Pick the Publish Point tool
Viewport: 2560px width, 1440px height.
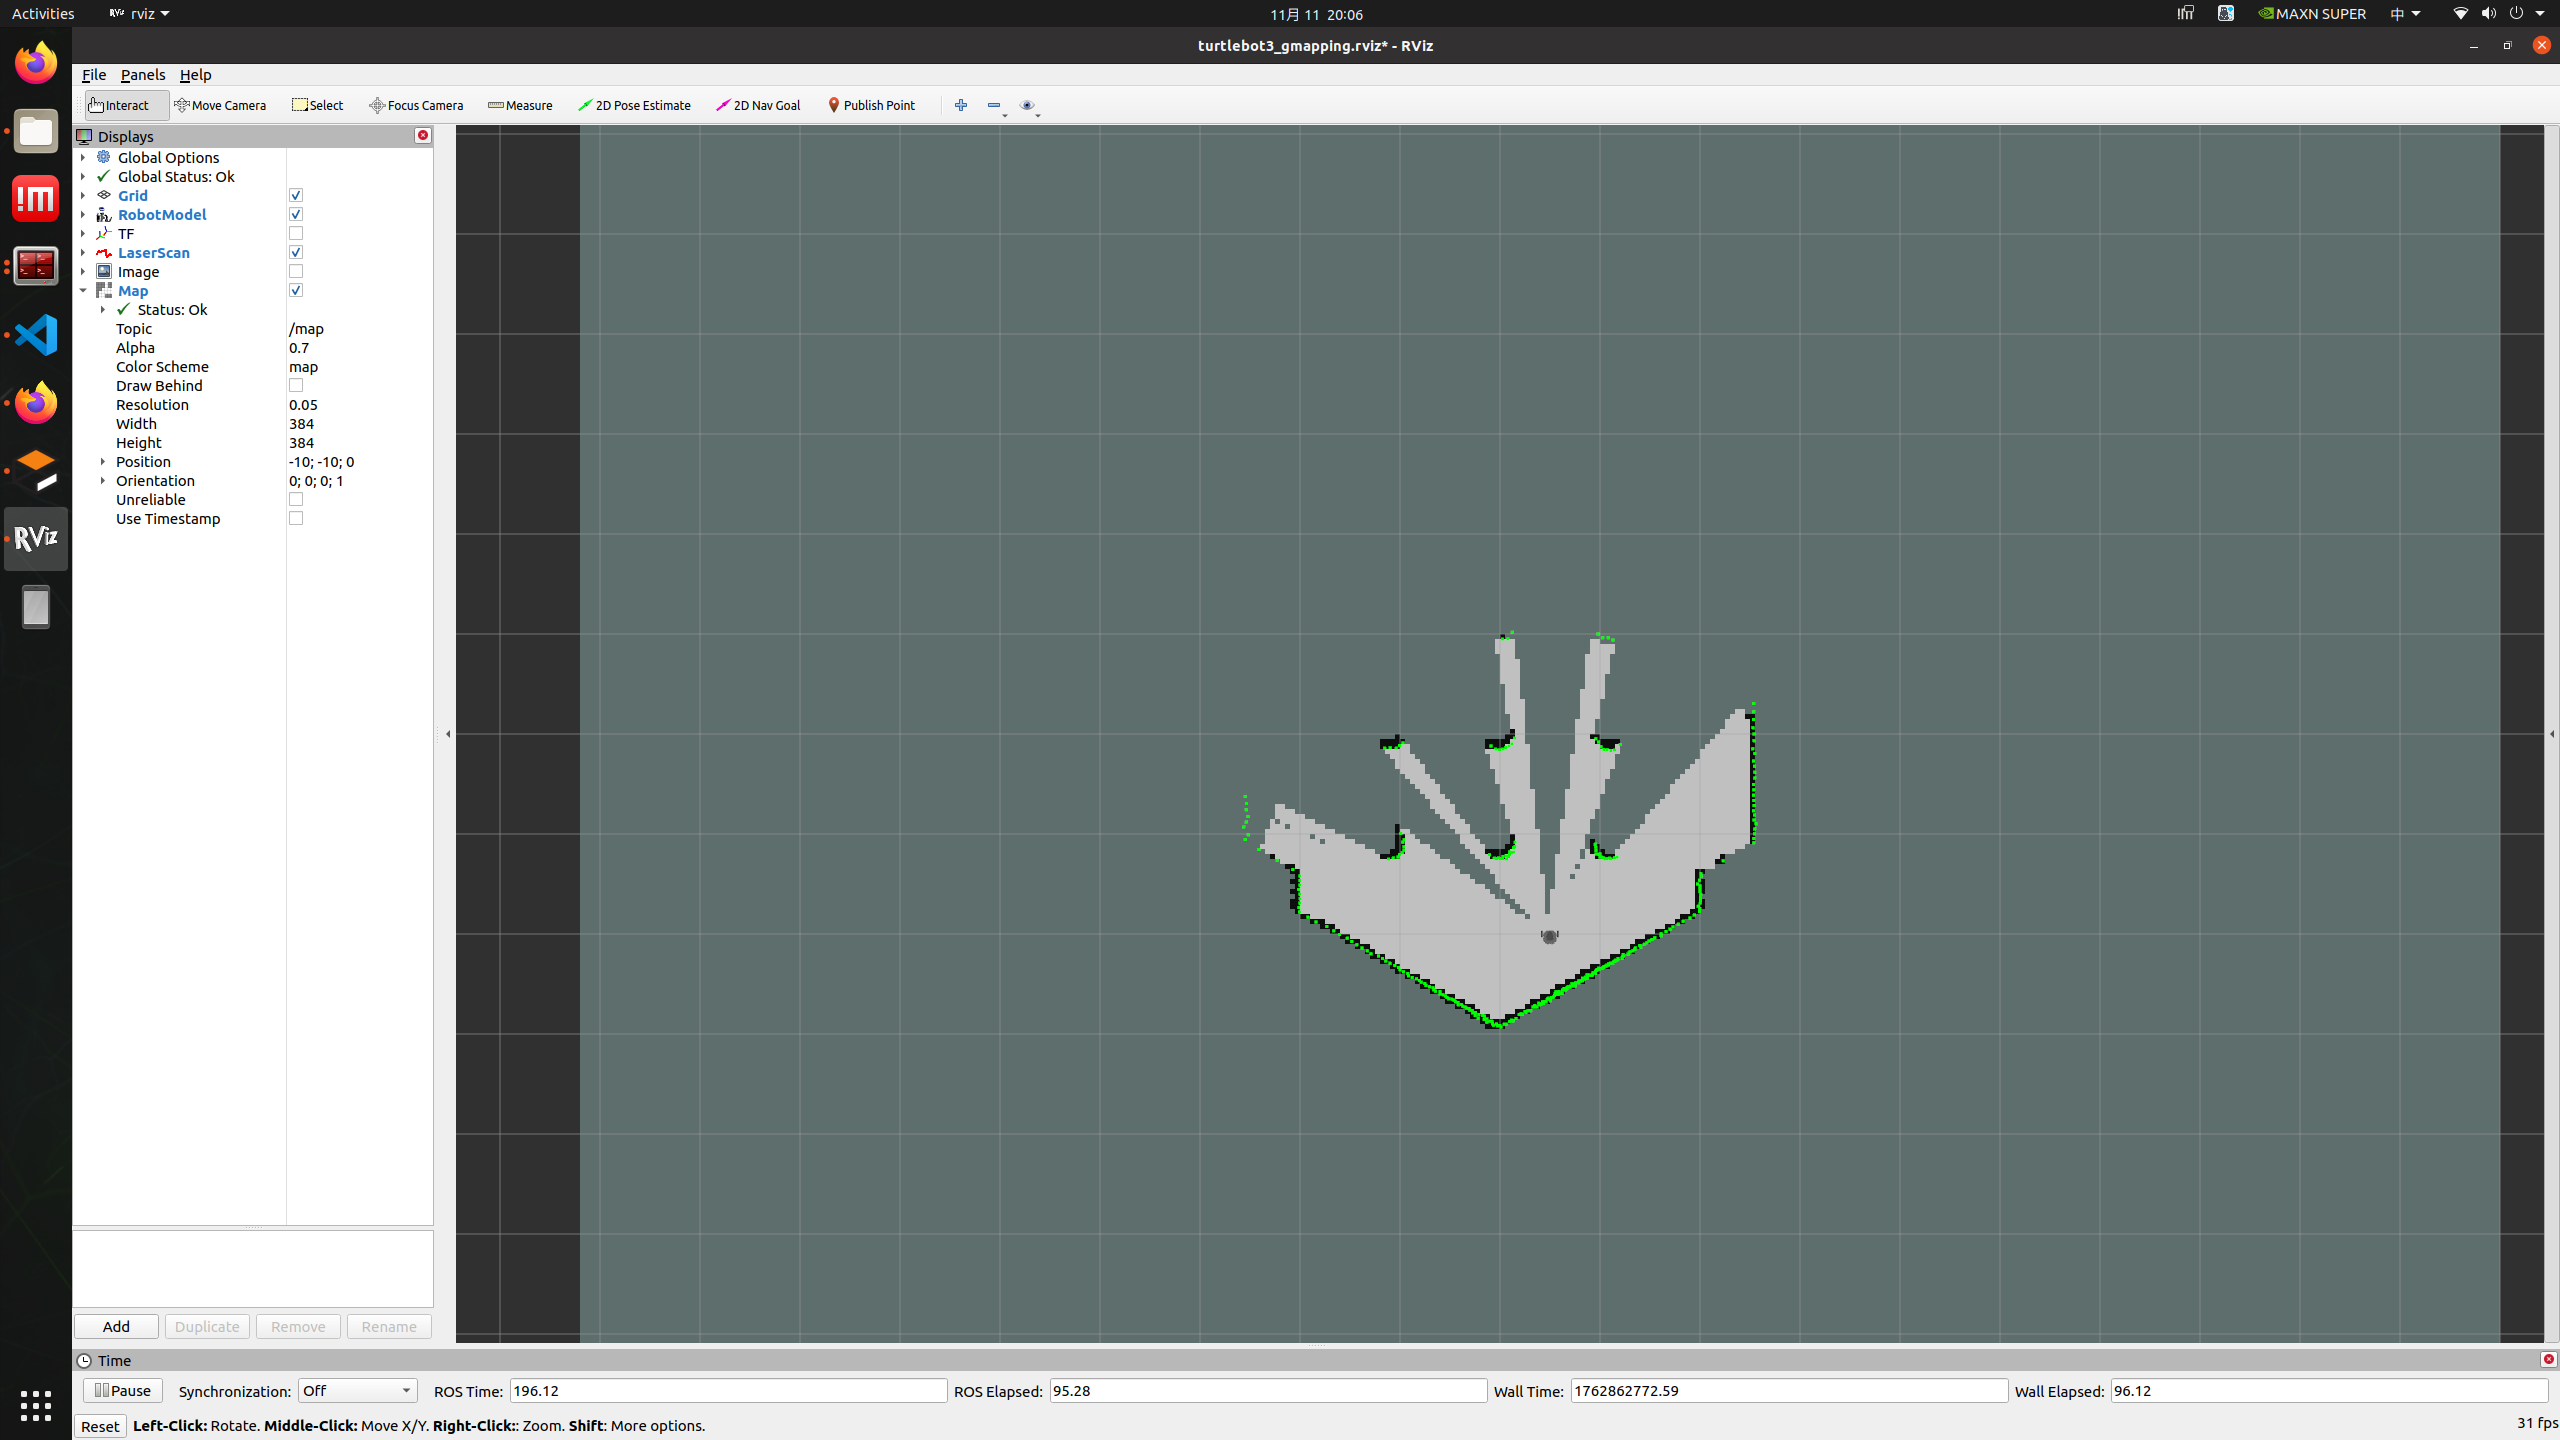(871, 105)
